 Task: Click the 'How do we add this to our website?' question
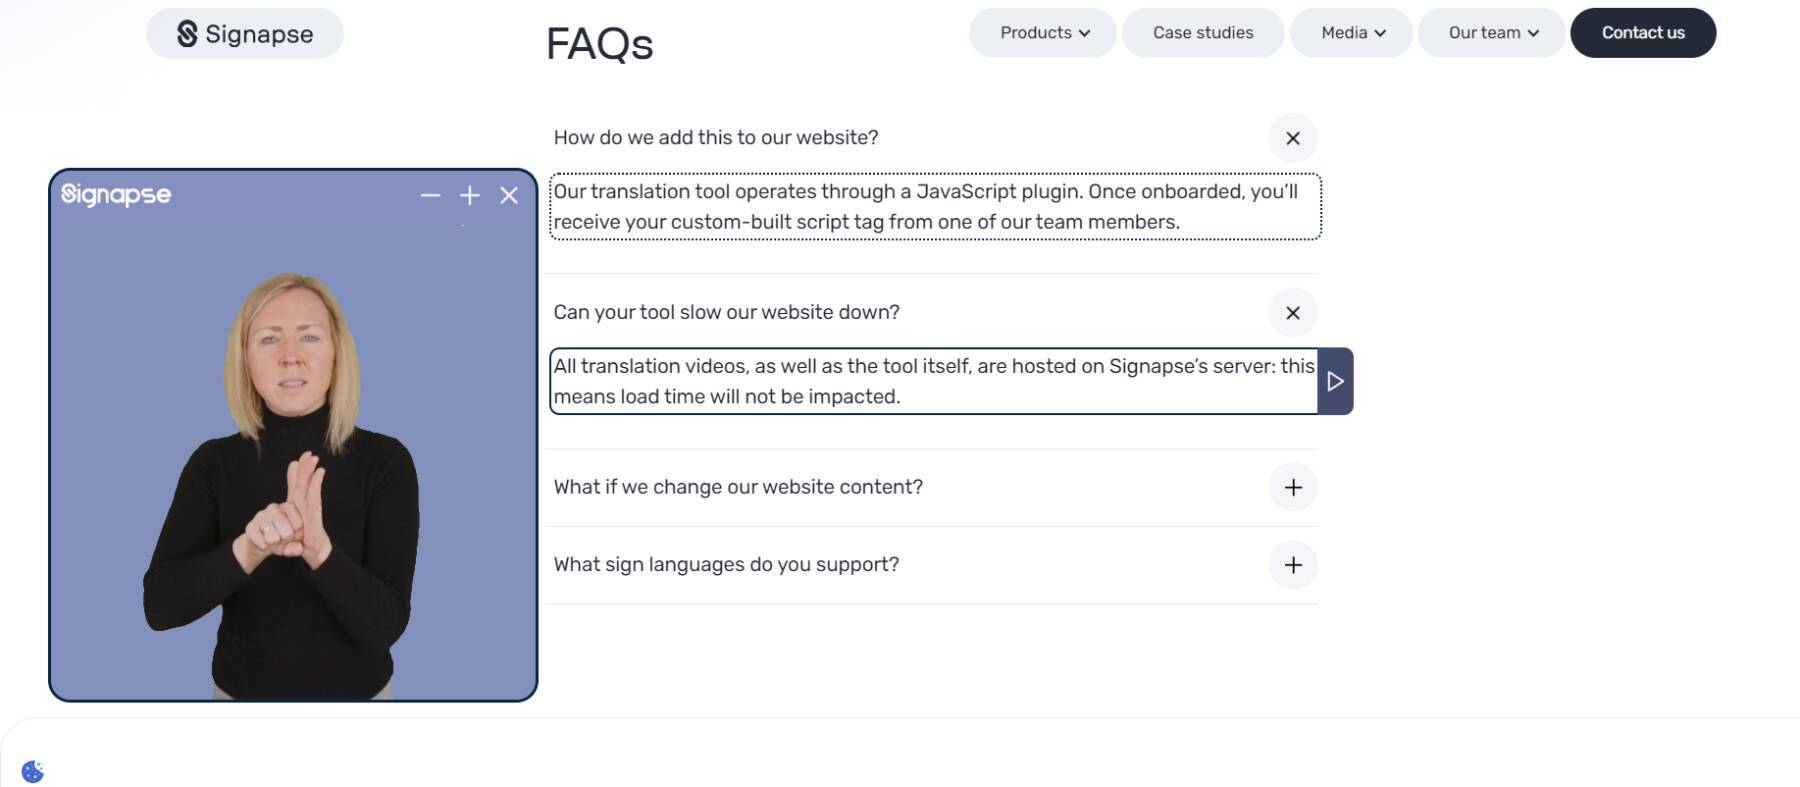pos(716,138)
